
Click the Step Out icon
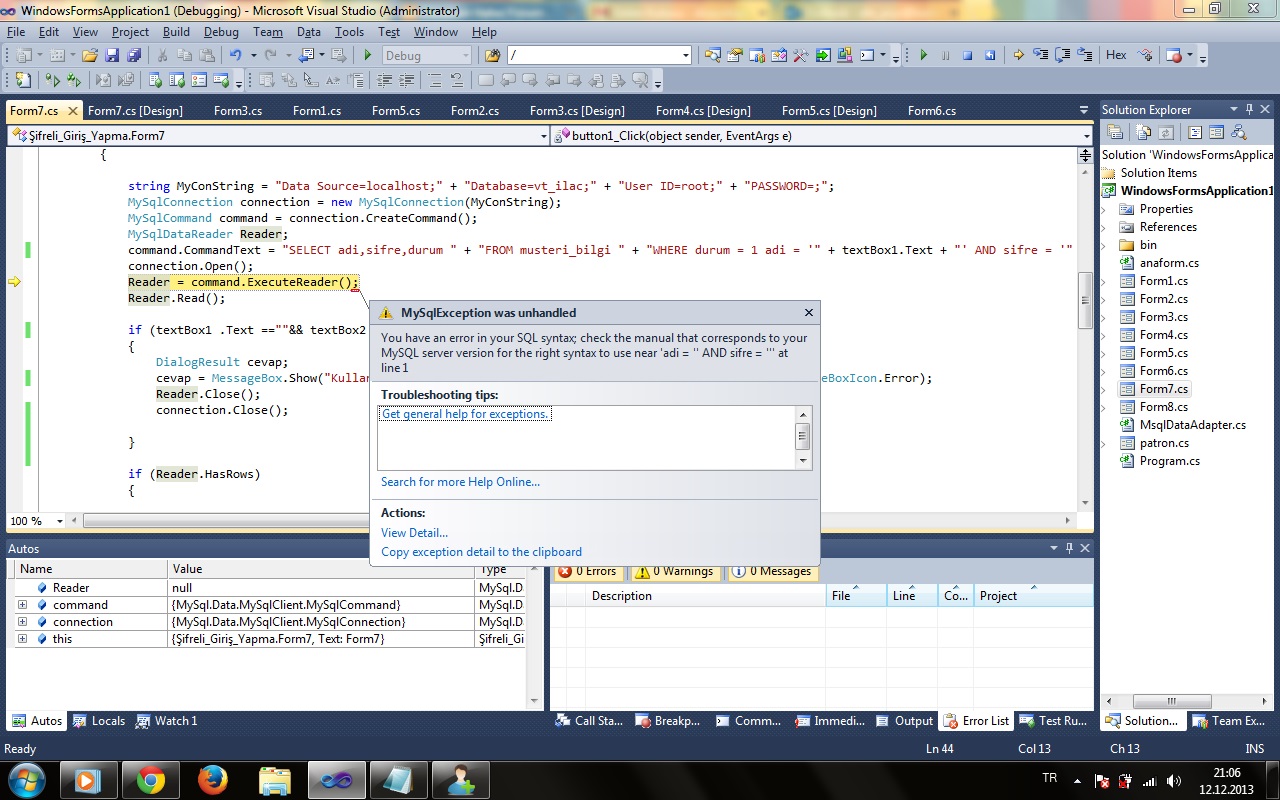pyautogui.click(x=1085, y=56)
